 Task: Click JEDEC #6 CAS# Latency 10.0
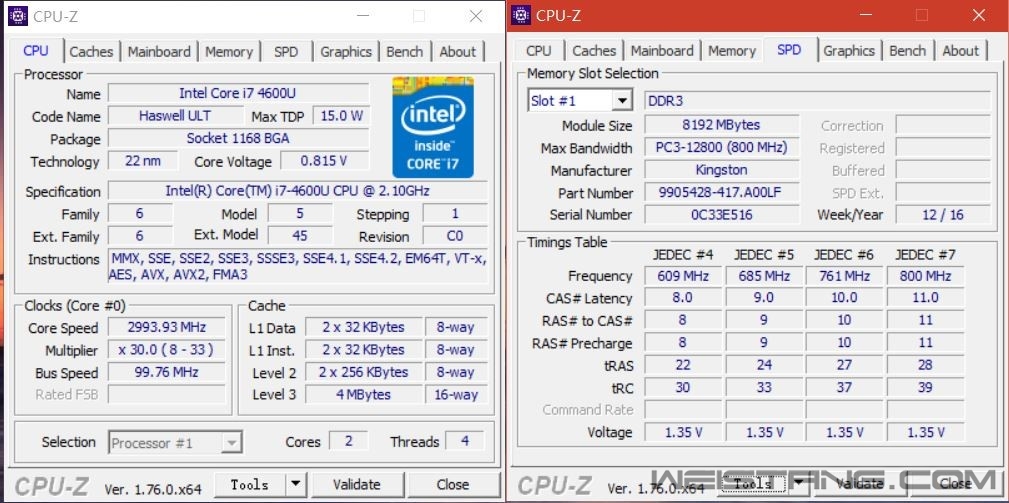click(x=844, y=298)
